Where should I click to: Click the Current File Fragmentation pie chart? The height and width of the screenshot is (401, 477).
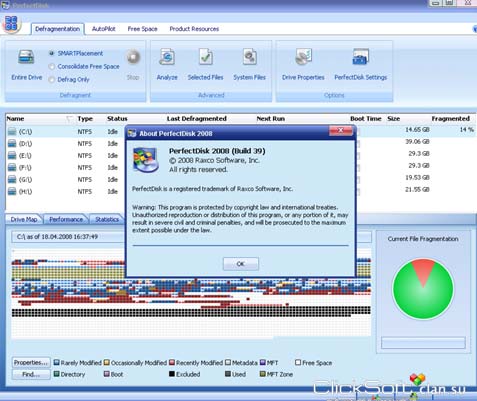coord(423,289)
